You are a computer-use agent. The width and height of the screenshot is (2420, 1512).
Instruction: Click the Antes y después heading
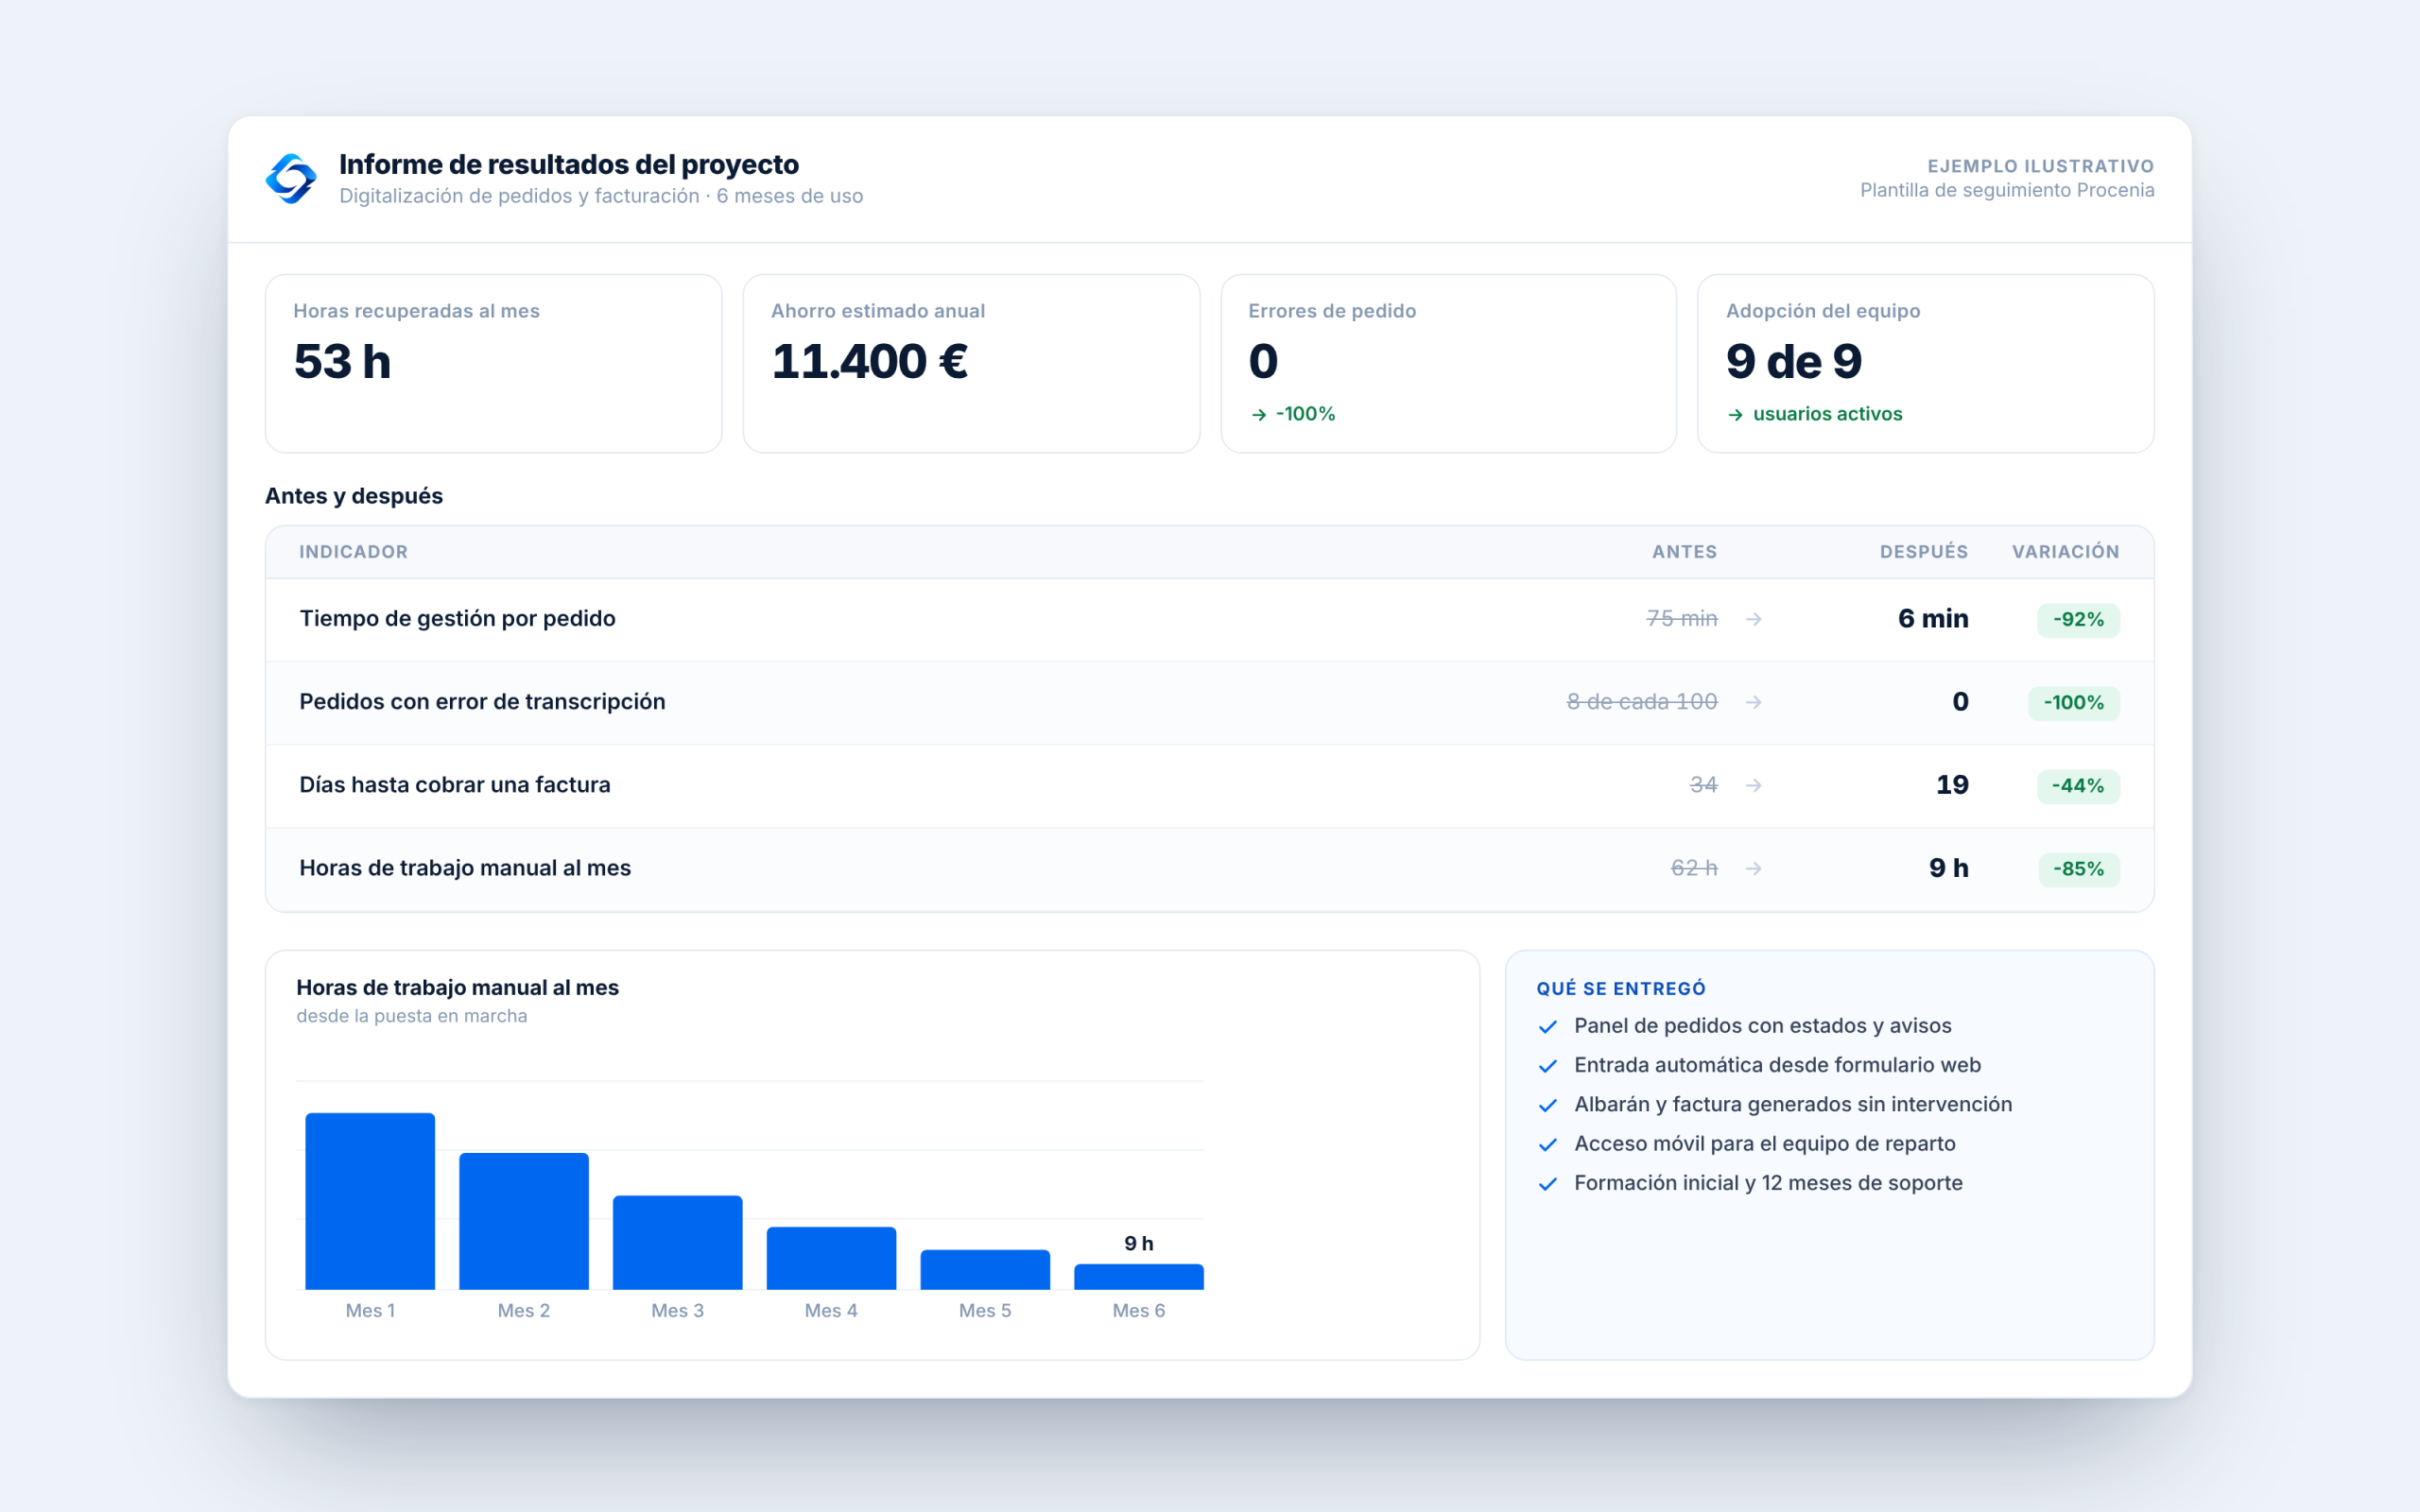[x=354, y=496]
